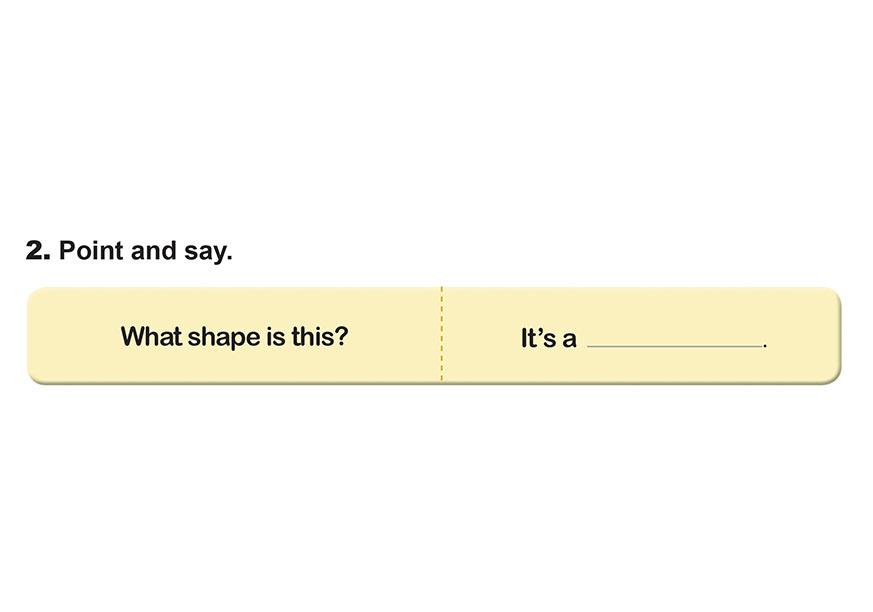Click the exercise number "2."
873x612 pixels.
(37, 251)
